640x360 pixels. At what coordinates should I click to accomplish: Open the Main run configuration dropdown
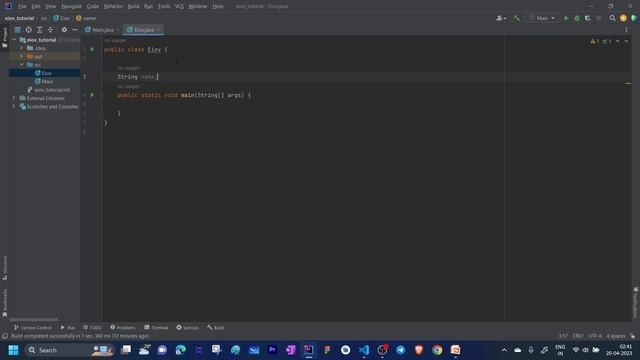coord(542,18)
